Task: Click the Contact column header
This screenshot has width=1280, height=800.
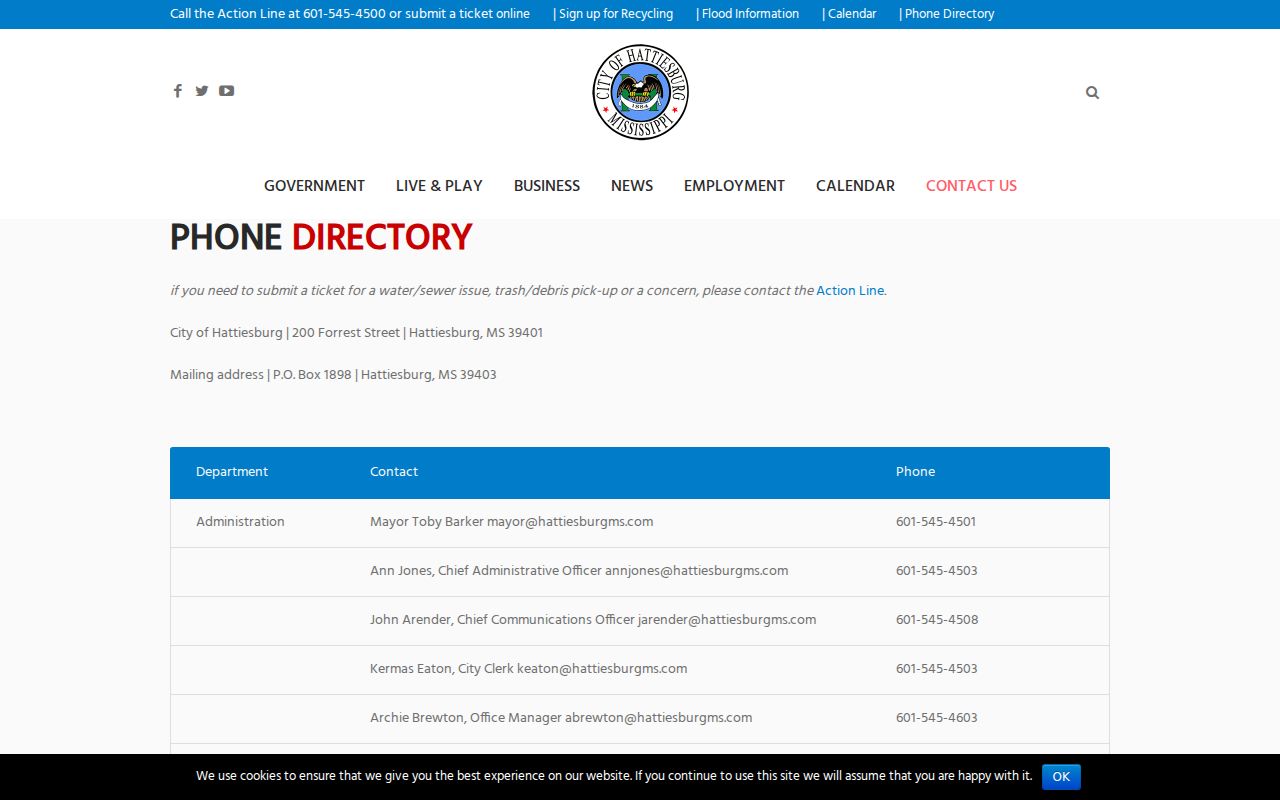Action: [x=394, y=472]
